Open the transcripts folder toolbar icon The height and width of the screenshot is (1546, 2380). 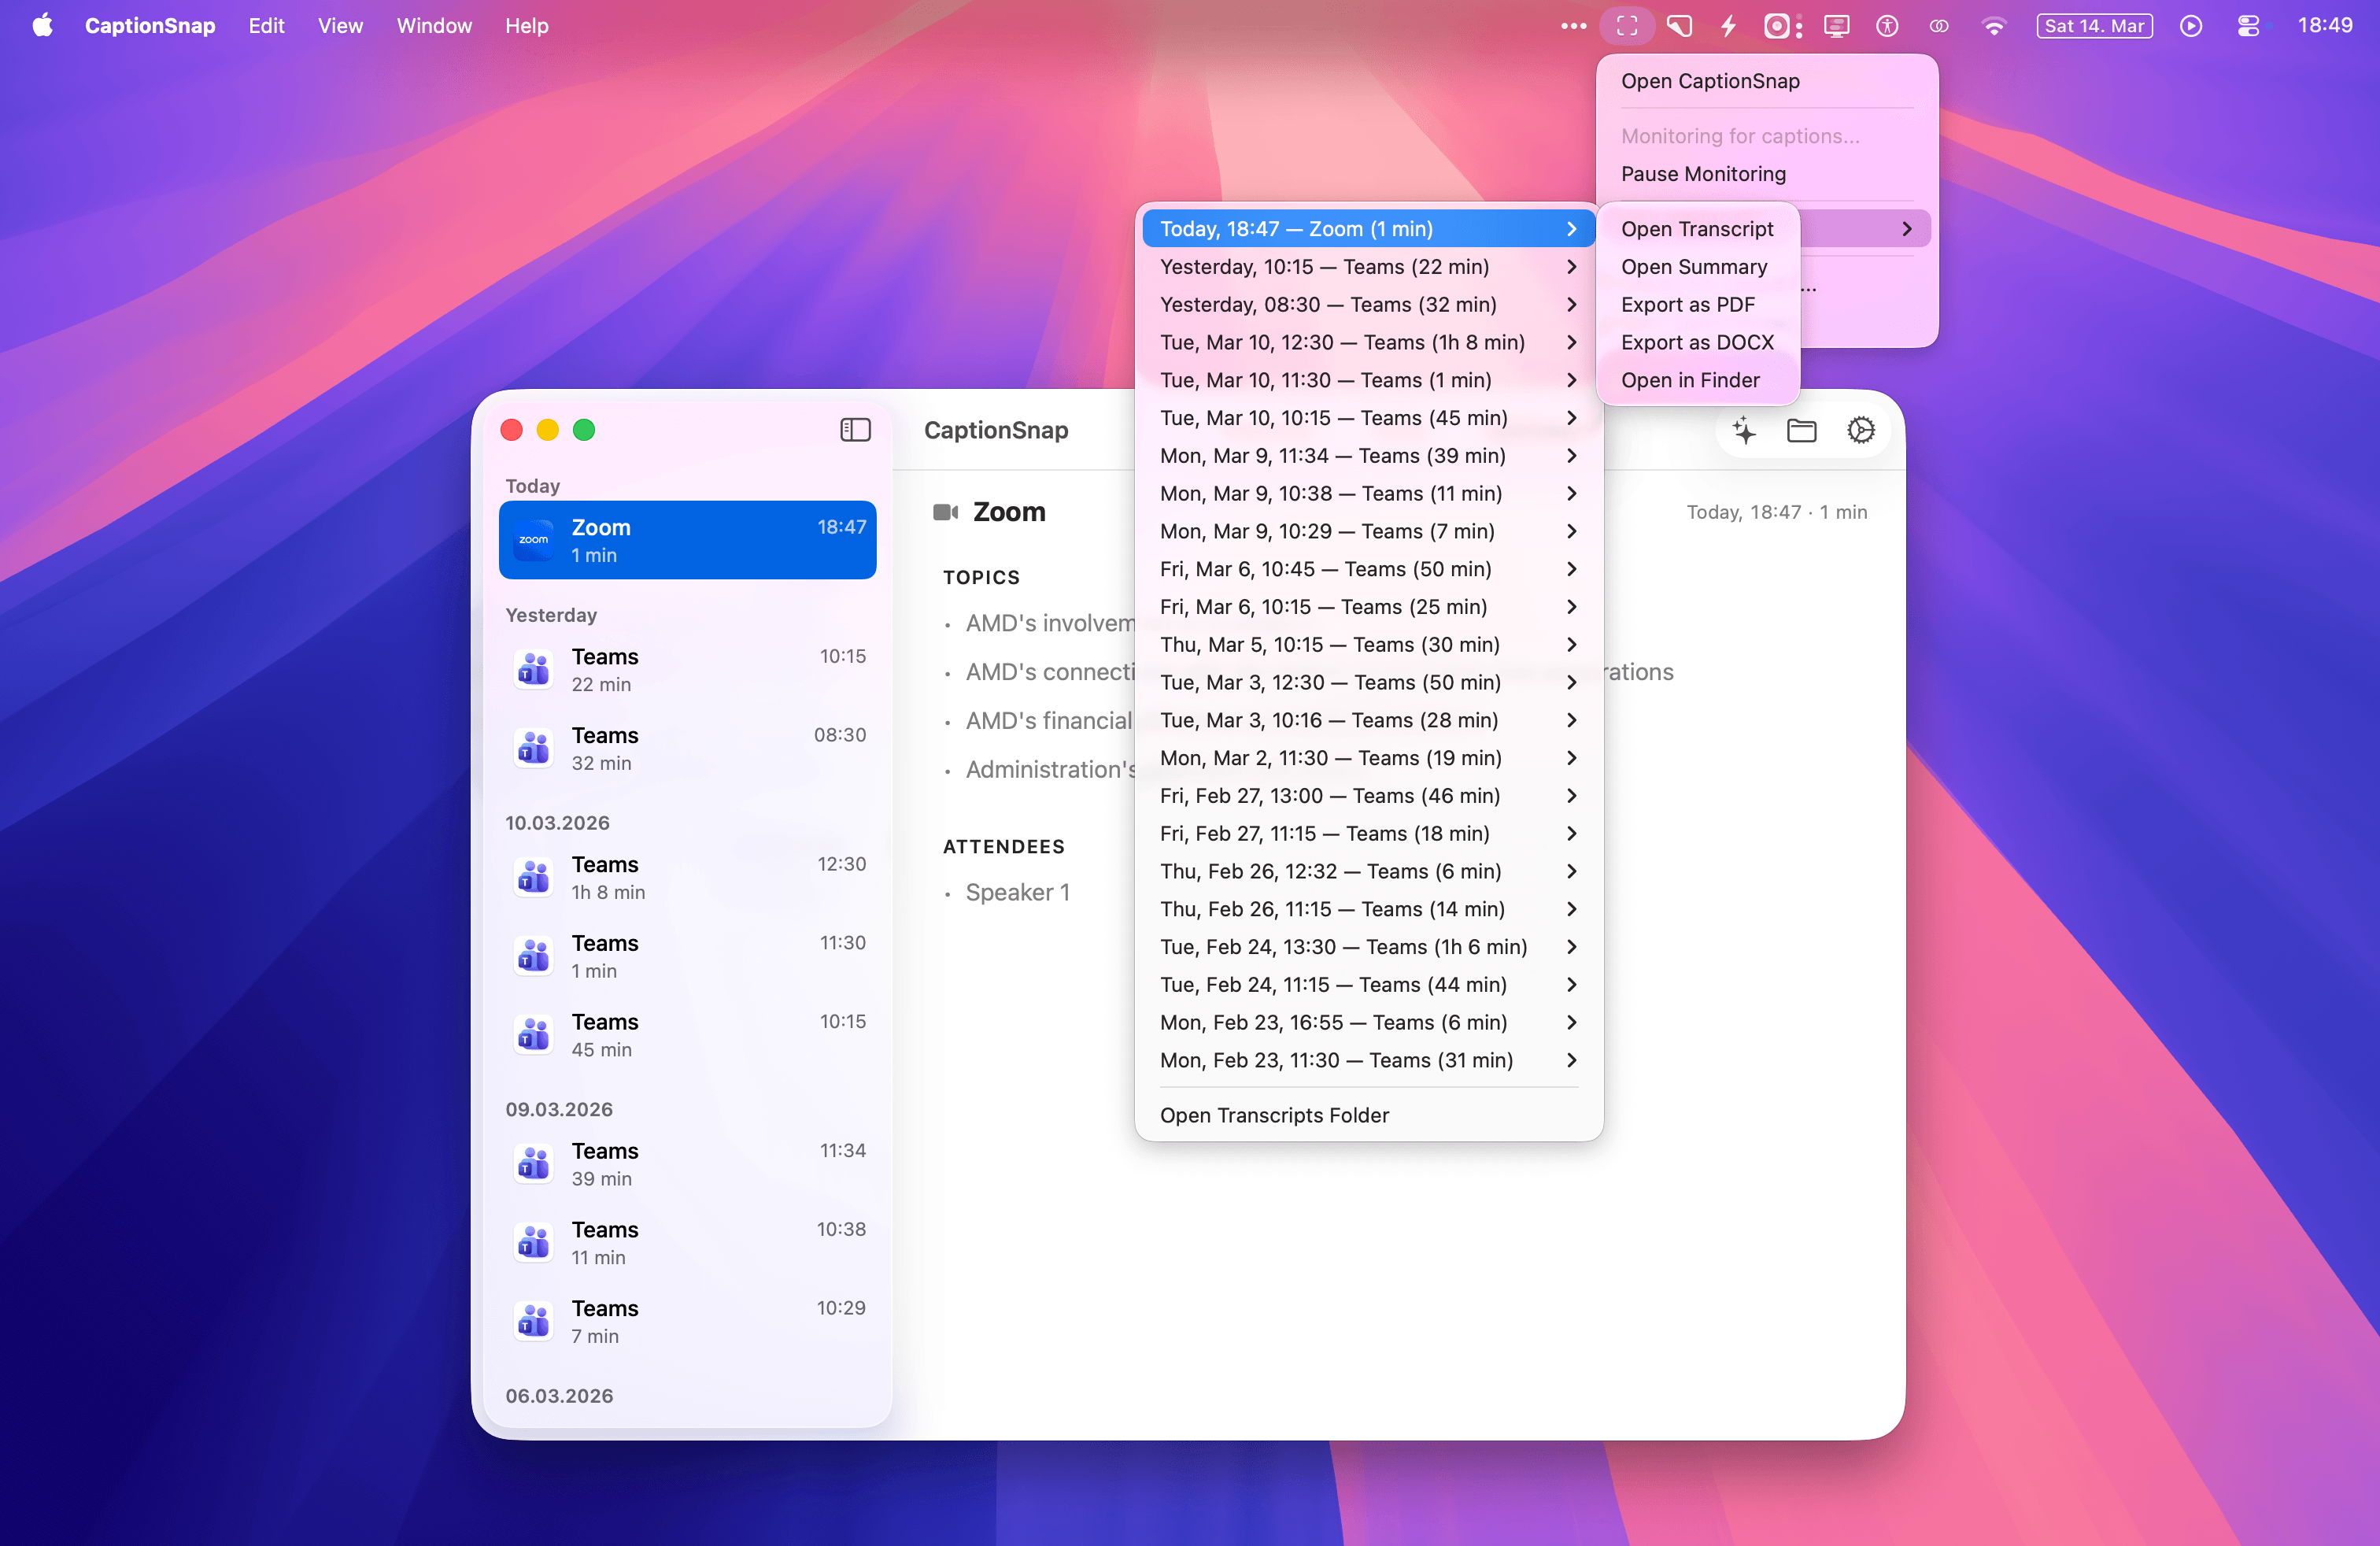(x=1801, y=430)
